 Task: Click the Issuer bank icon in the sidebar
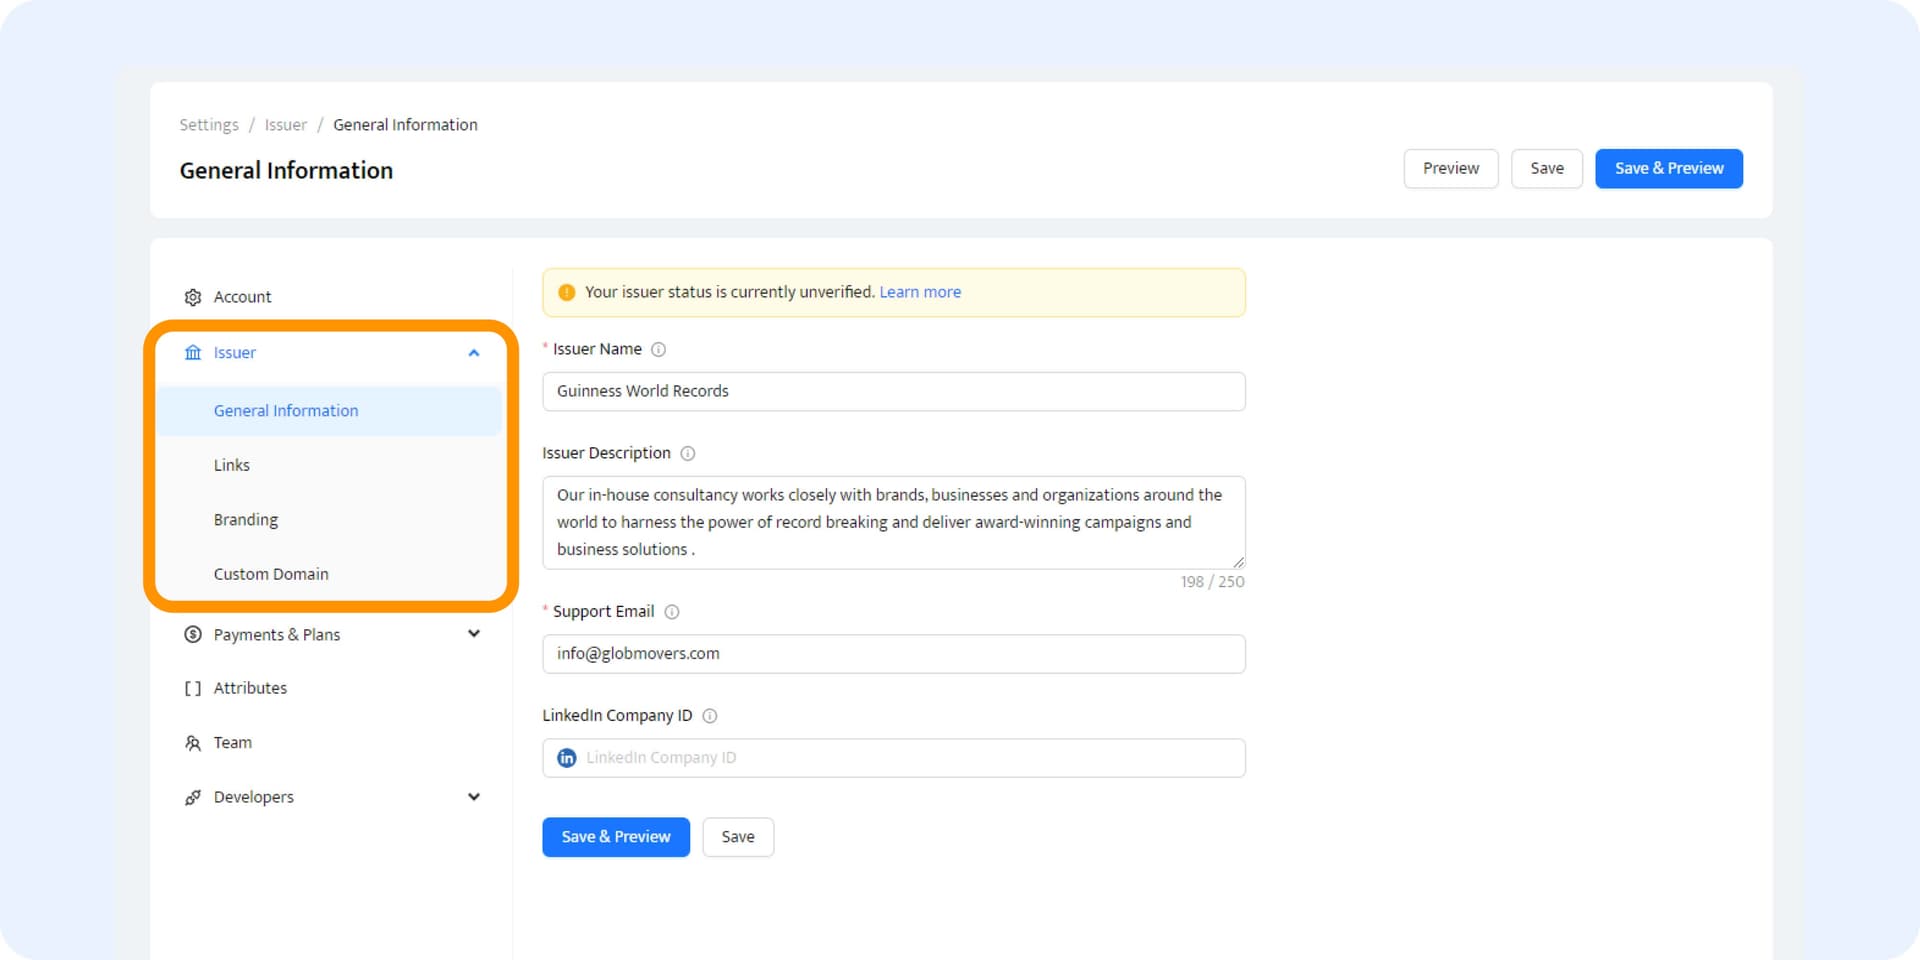(x=192, y=352)
